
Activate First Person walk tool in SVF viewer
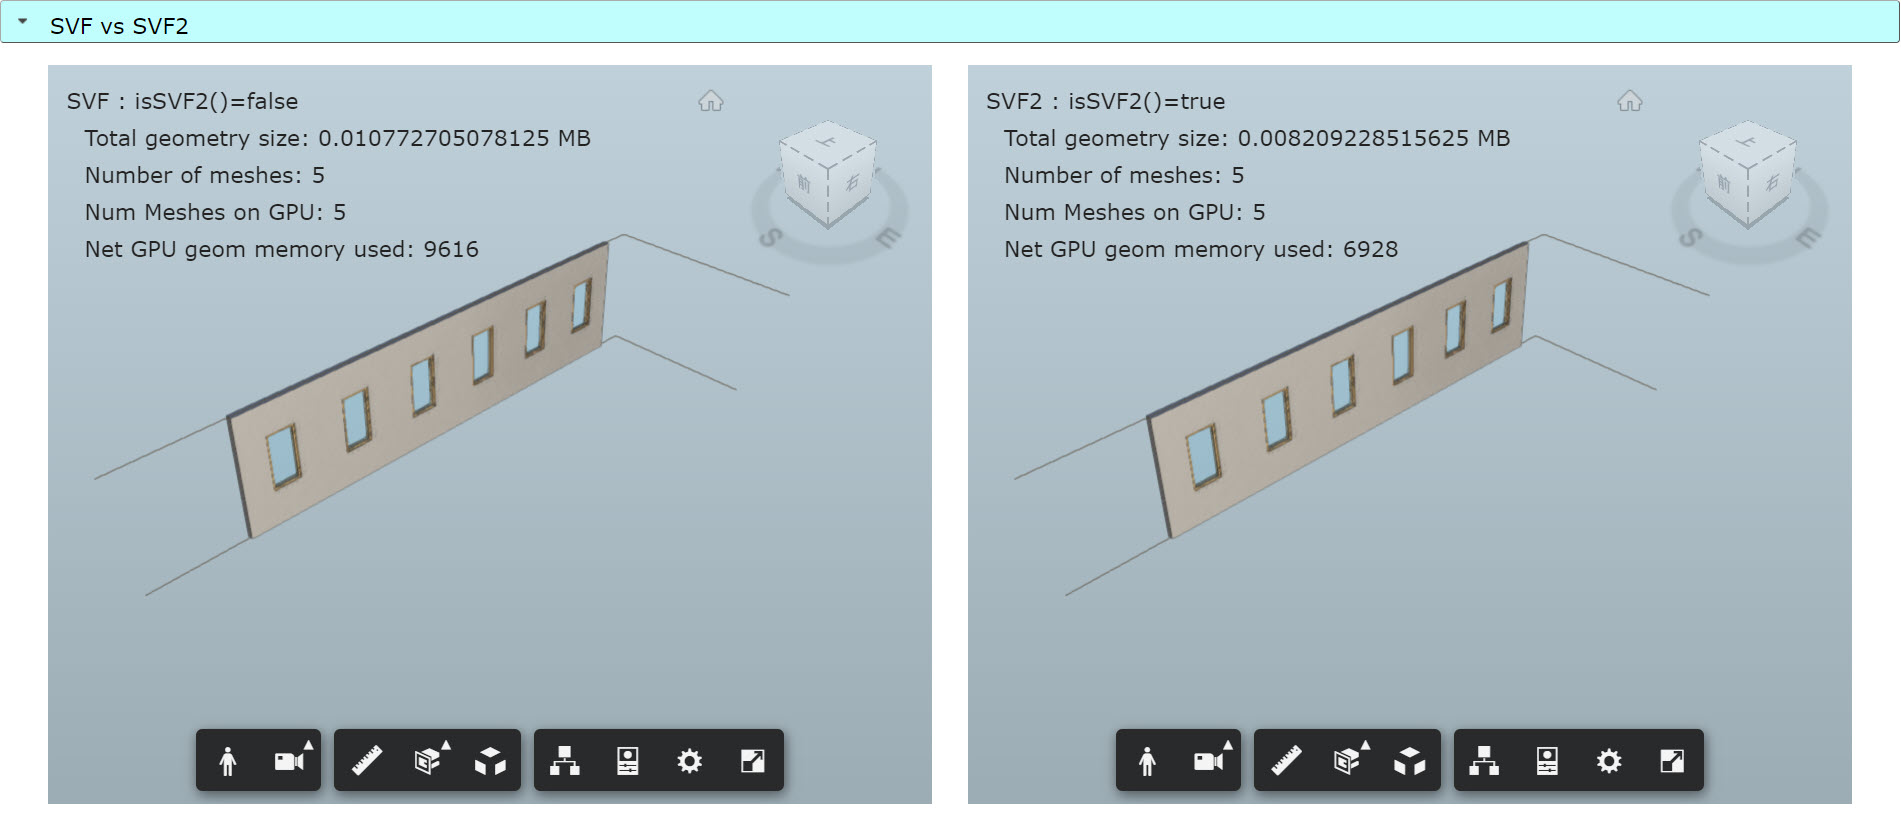coord(228,761)
